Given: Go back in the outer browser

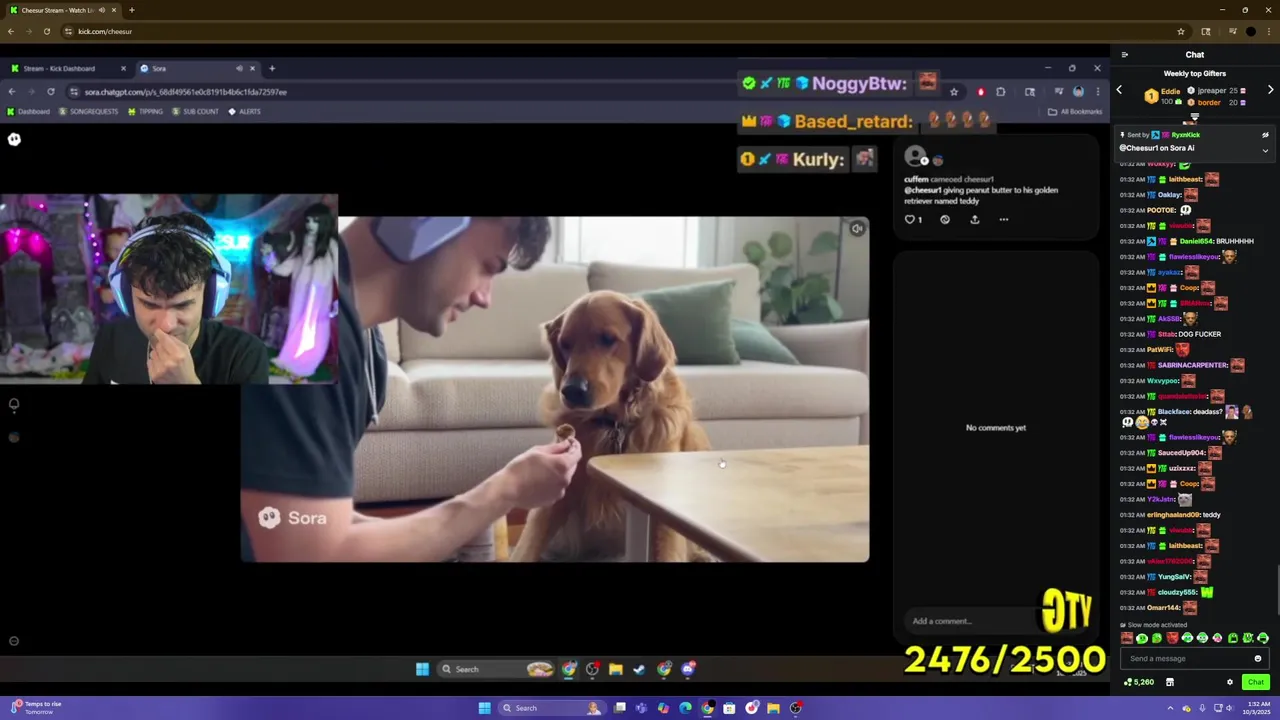Looking at the screenshot, I should (x=11, y=31).
